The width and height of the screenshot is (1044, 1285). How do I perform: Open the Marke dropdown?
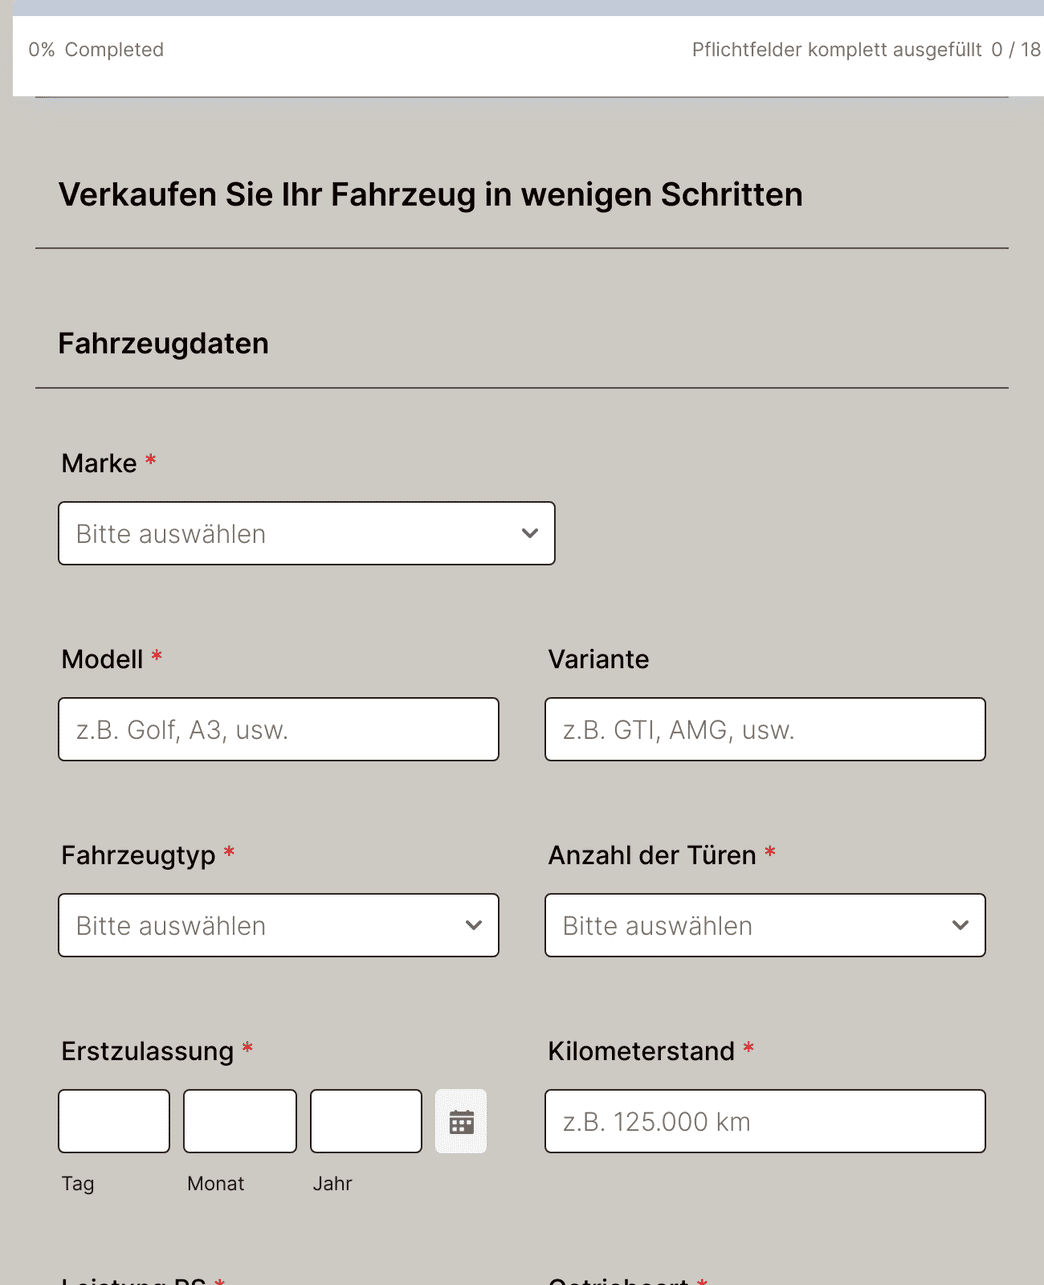[306, 533]
